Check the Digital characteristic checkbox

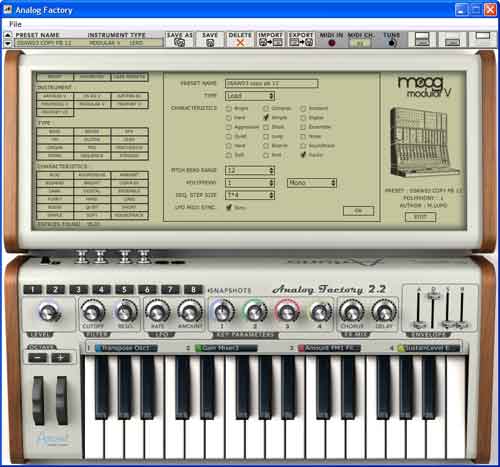pos(303,118)
